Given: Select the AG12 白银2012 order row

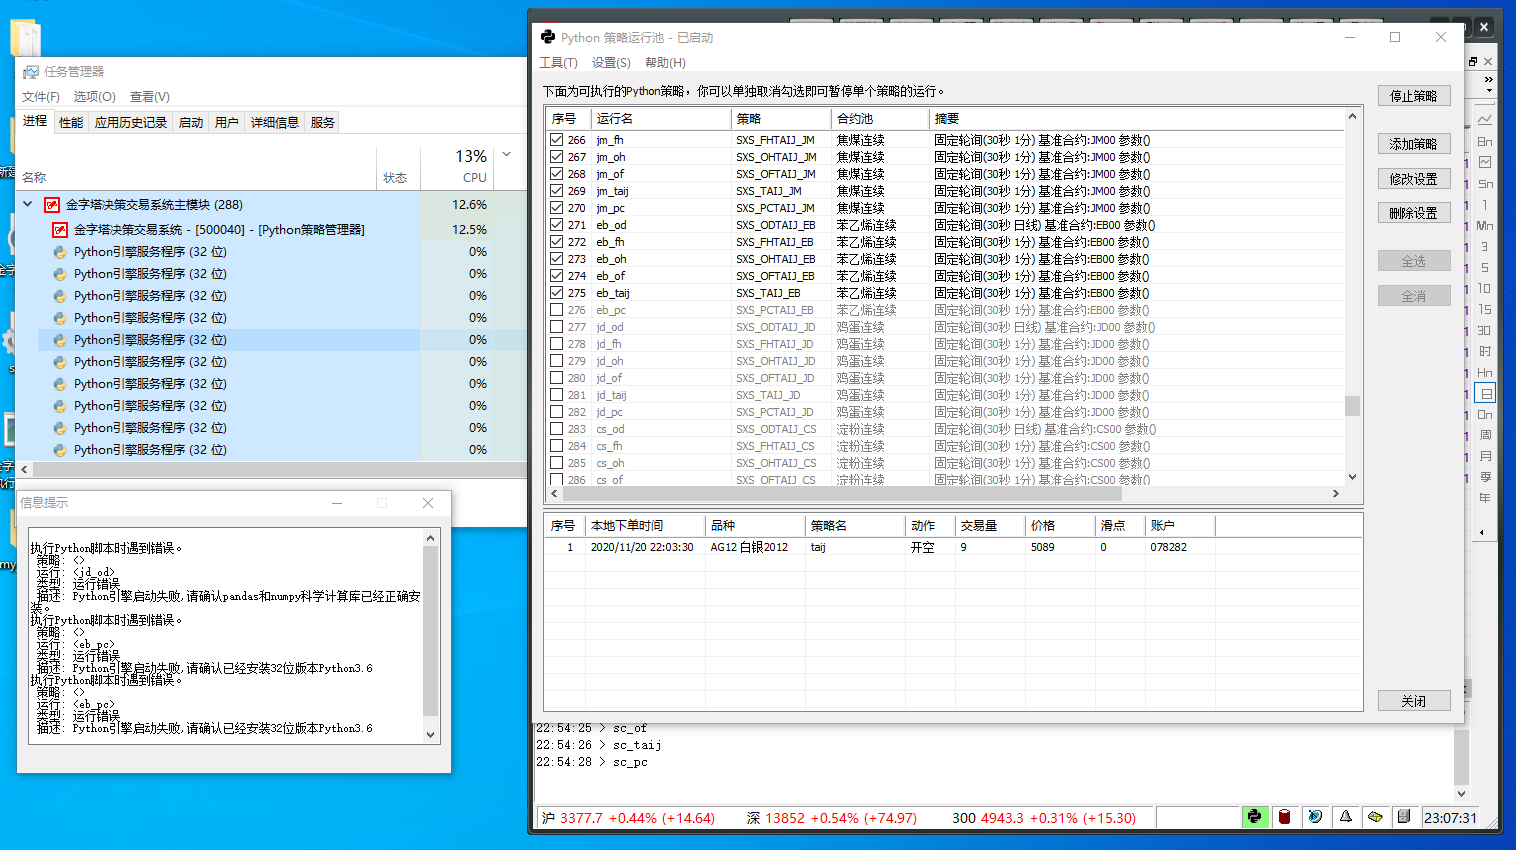Looking at the screenshot, I should pyautogui.click(x=953, y=547).
